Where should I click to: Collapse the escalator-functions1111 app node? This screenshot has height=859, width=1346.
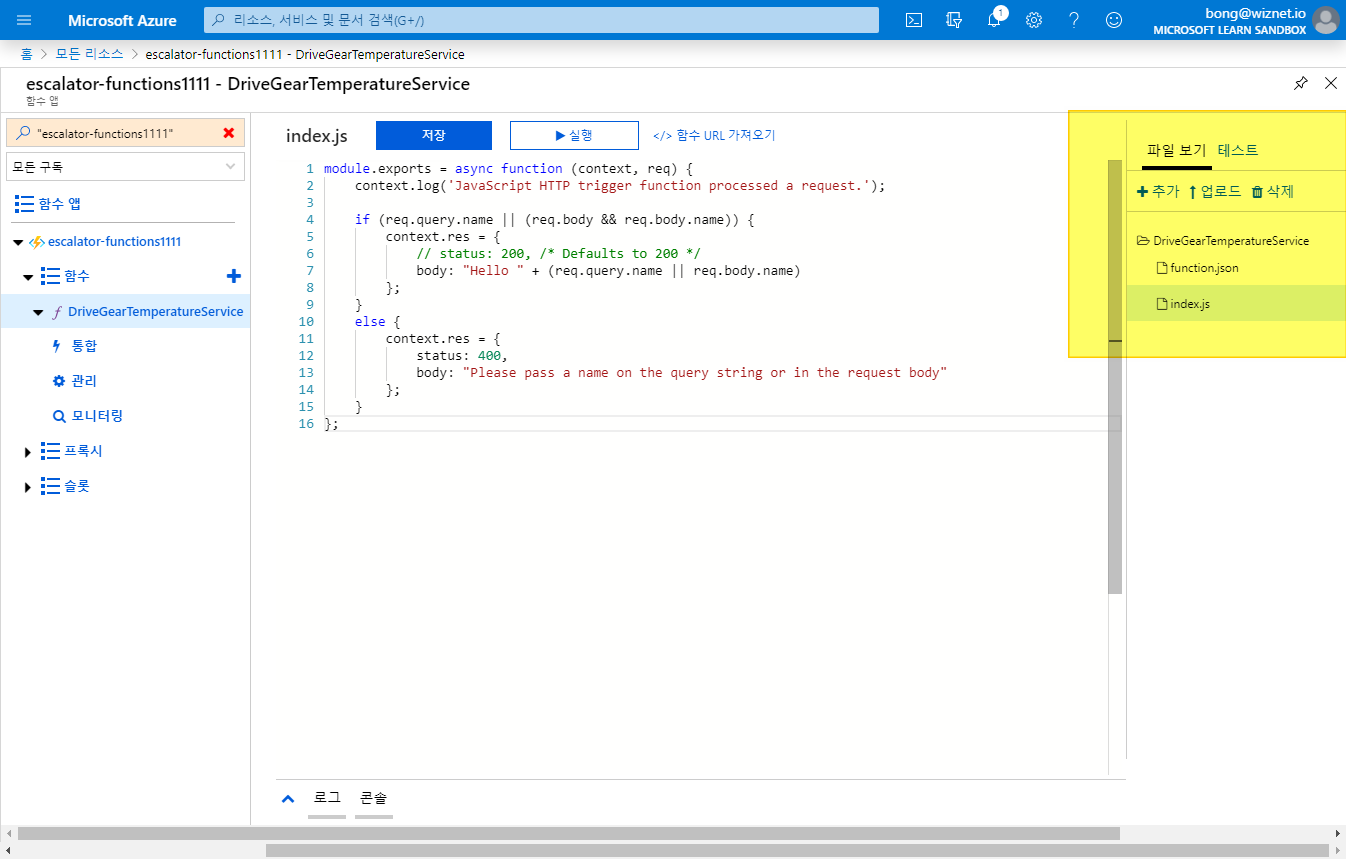click(19, 242)
